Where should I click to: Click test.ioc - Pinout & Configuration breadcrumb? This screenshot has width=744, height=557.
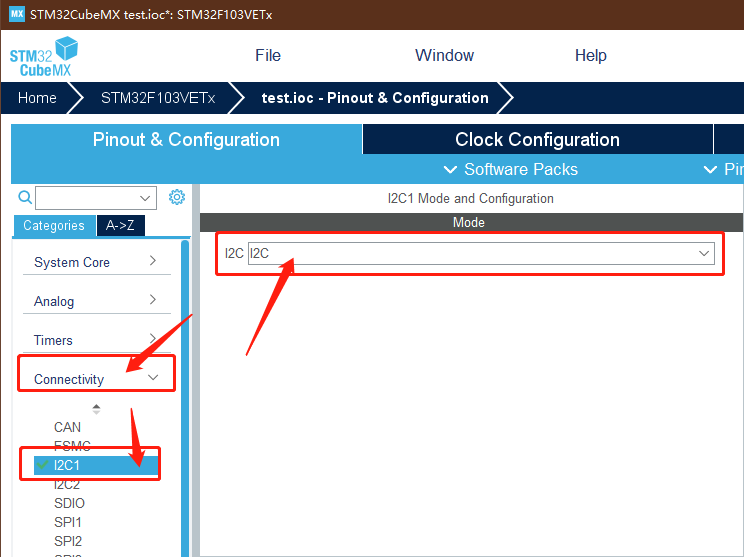(x=375, y=98)
